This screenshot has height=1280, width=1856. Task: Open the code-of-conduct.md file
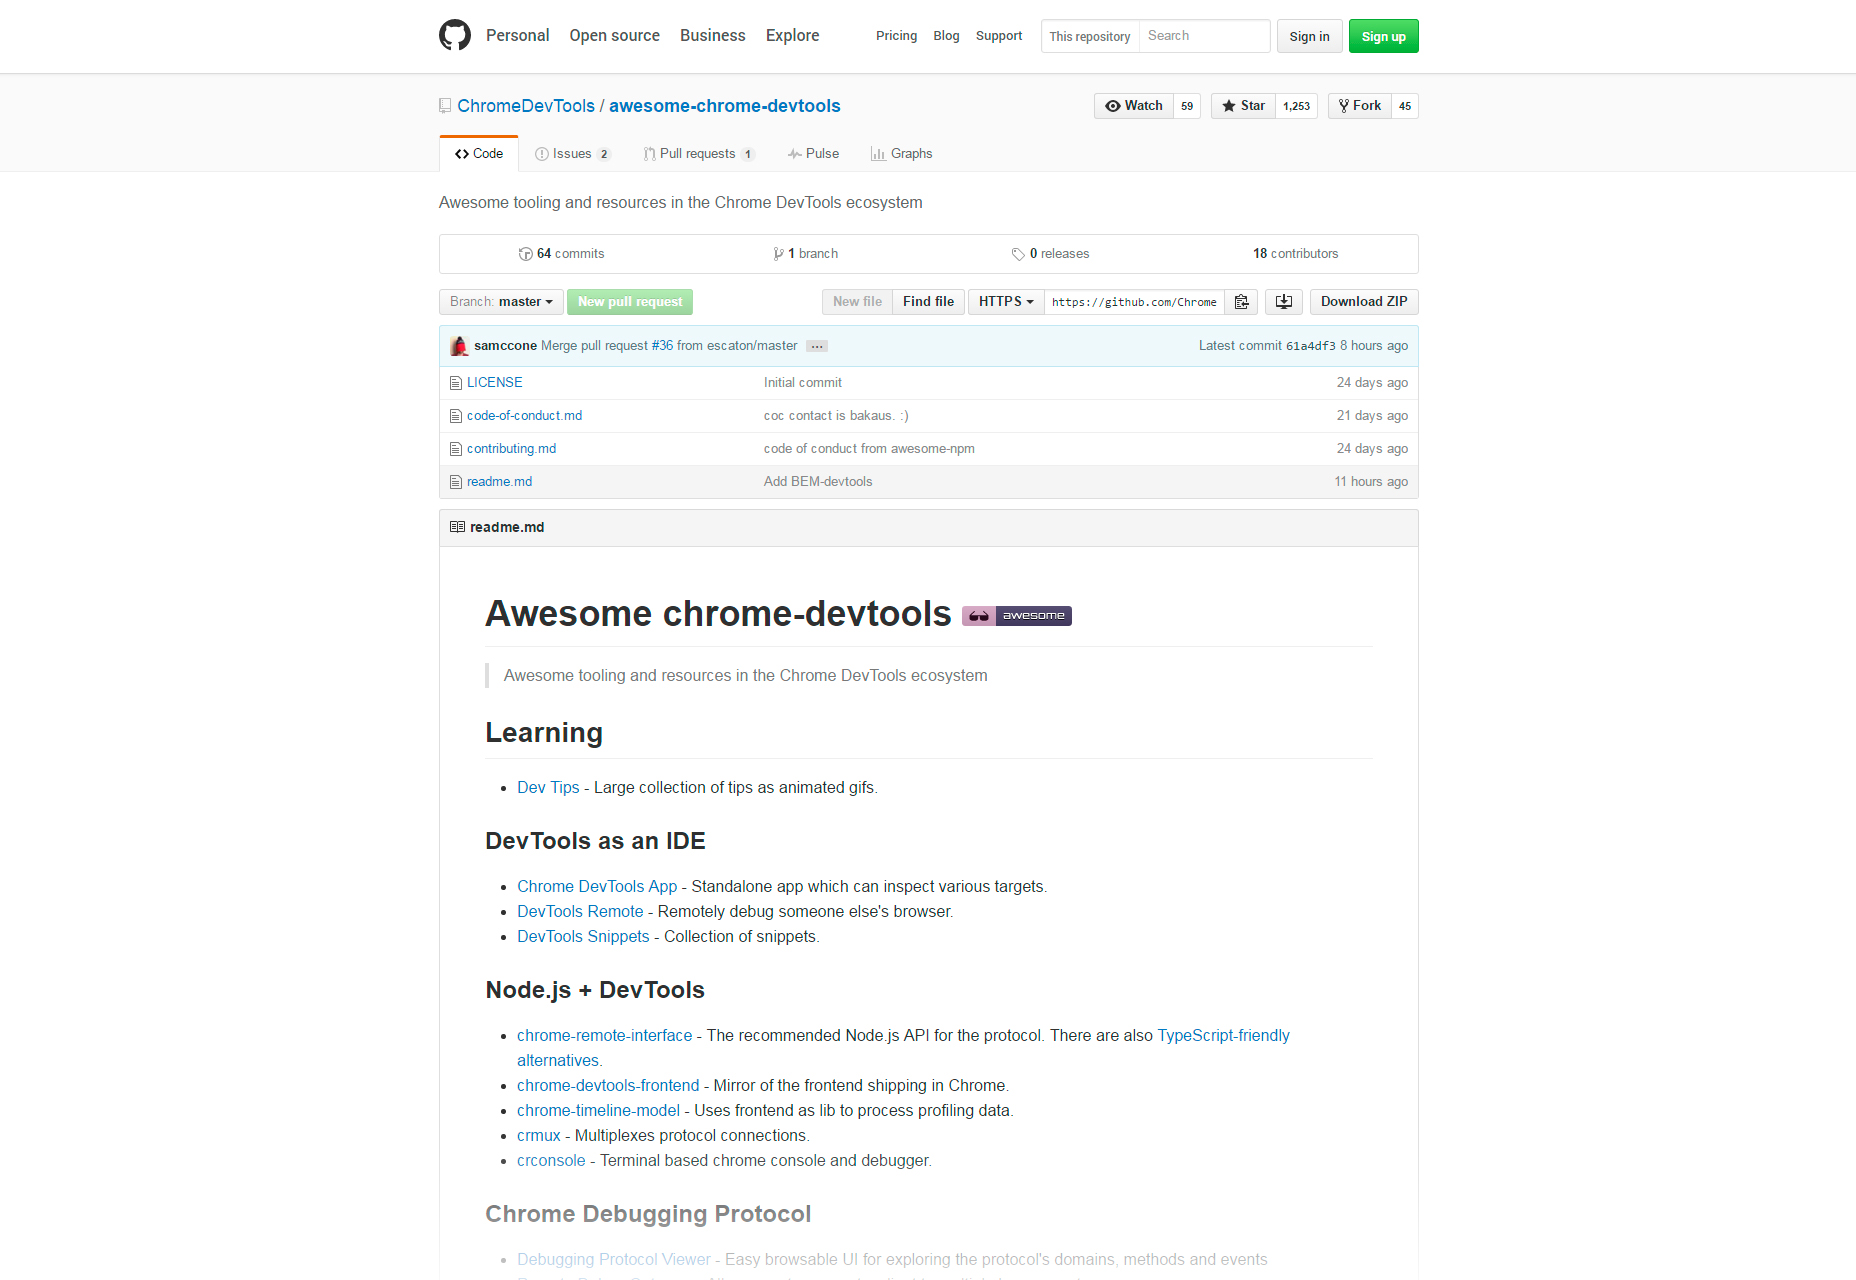tap(524, 416)
